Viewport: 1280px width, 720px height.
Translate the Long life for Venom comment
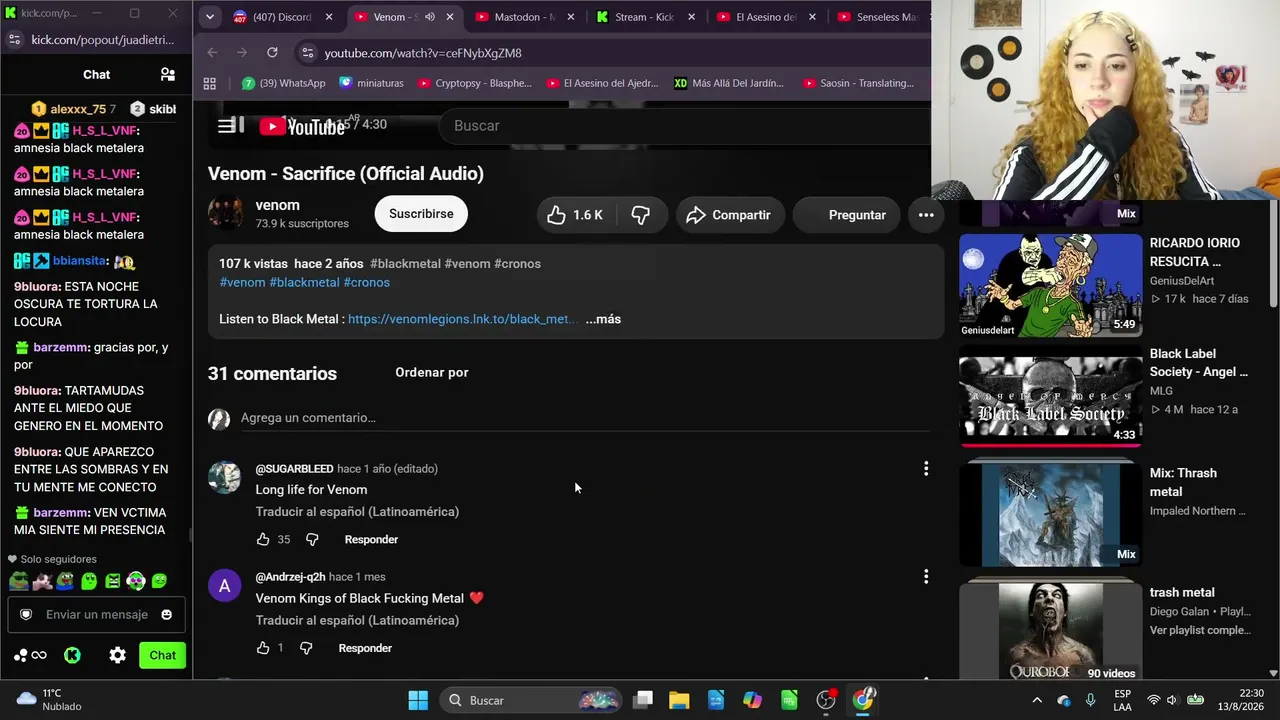pyautogui.click(x=357, y=511)
